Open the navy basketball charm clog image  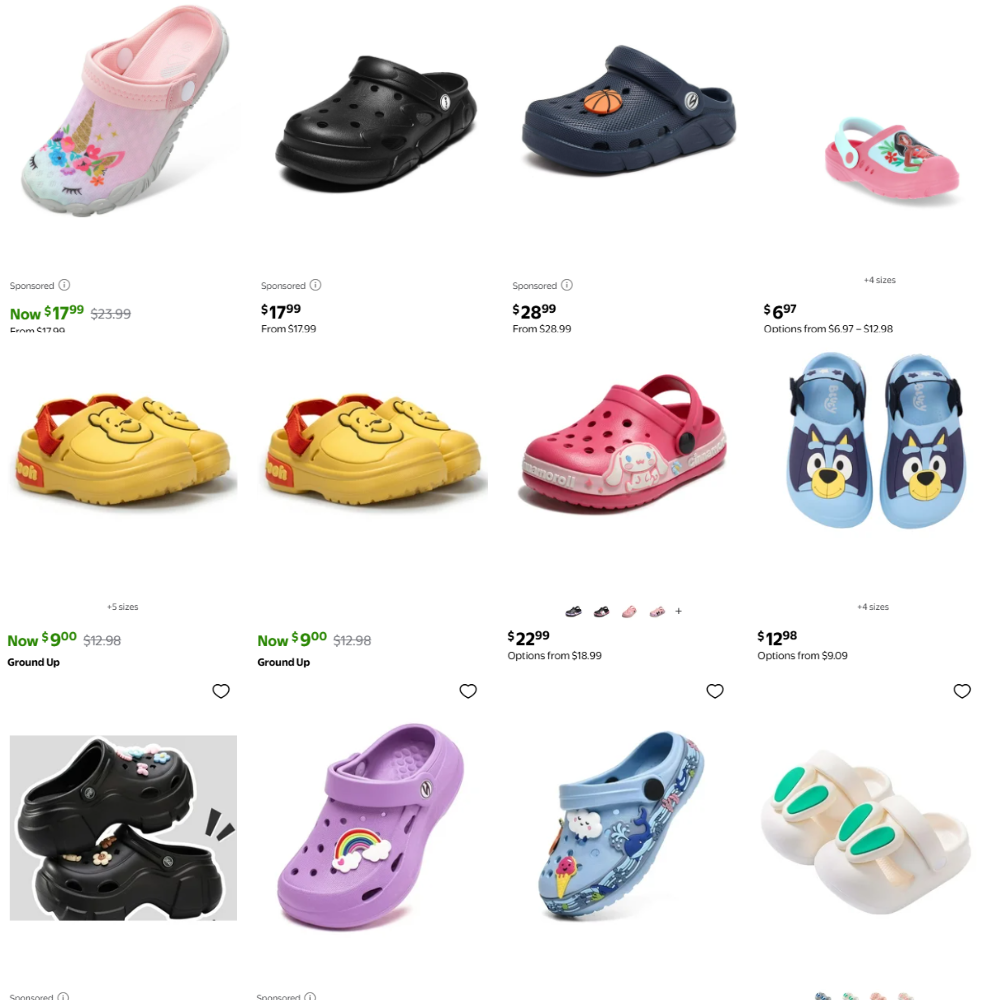(628, 110)
